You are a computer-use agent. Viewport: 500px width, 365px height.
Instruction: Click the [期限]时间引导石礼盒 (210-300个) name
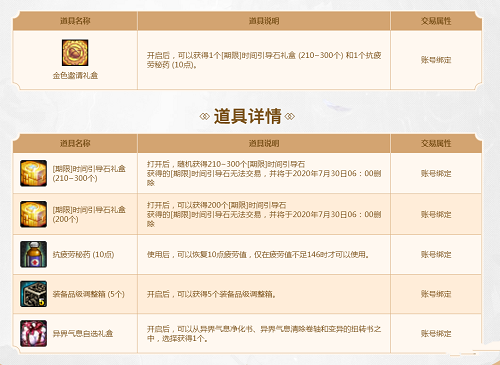(x=89, y=174)
